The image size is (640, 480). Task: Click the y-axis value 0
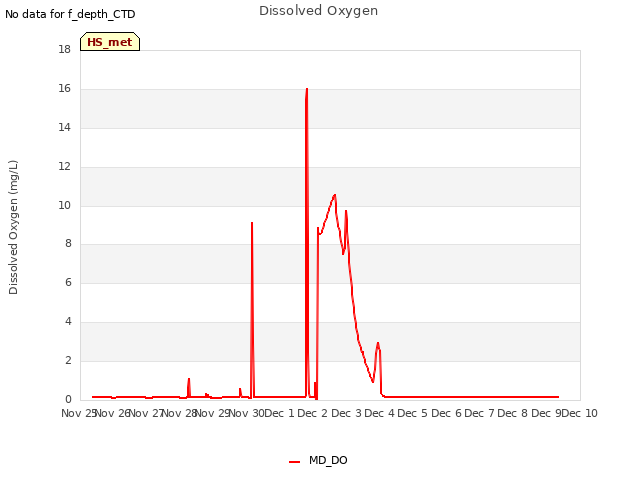coord(68,399)
